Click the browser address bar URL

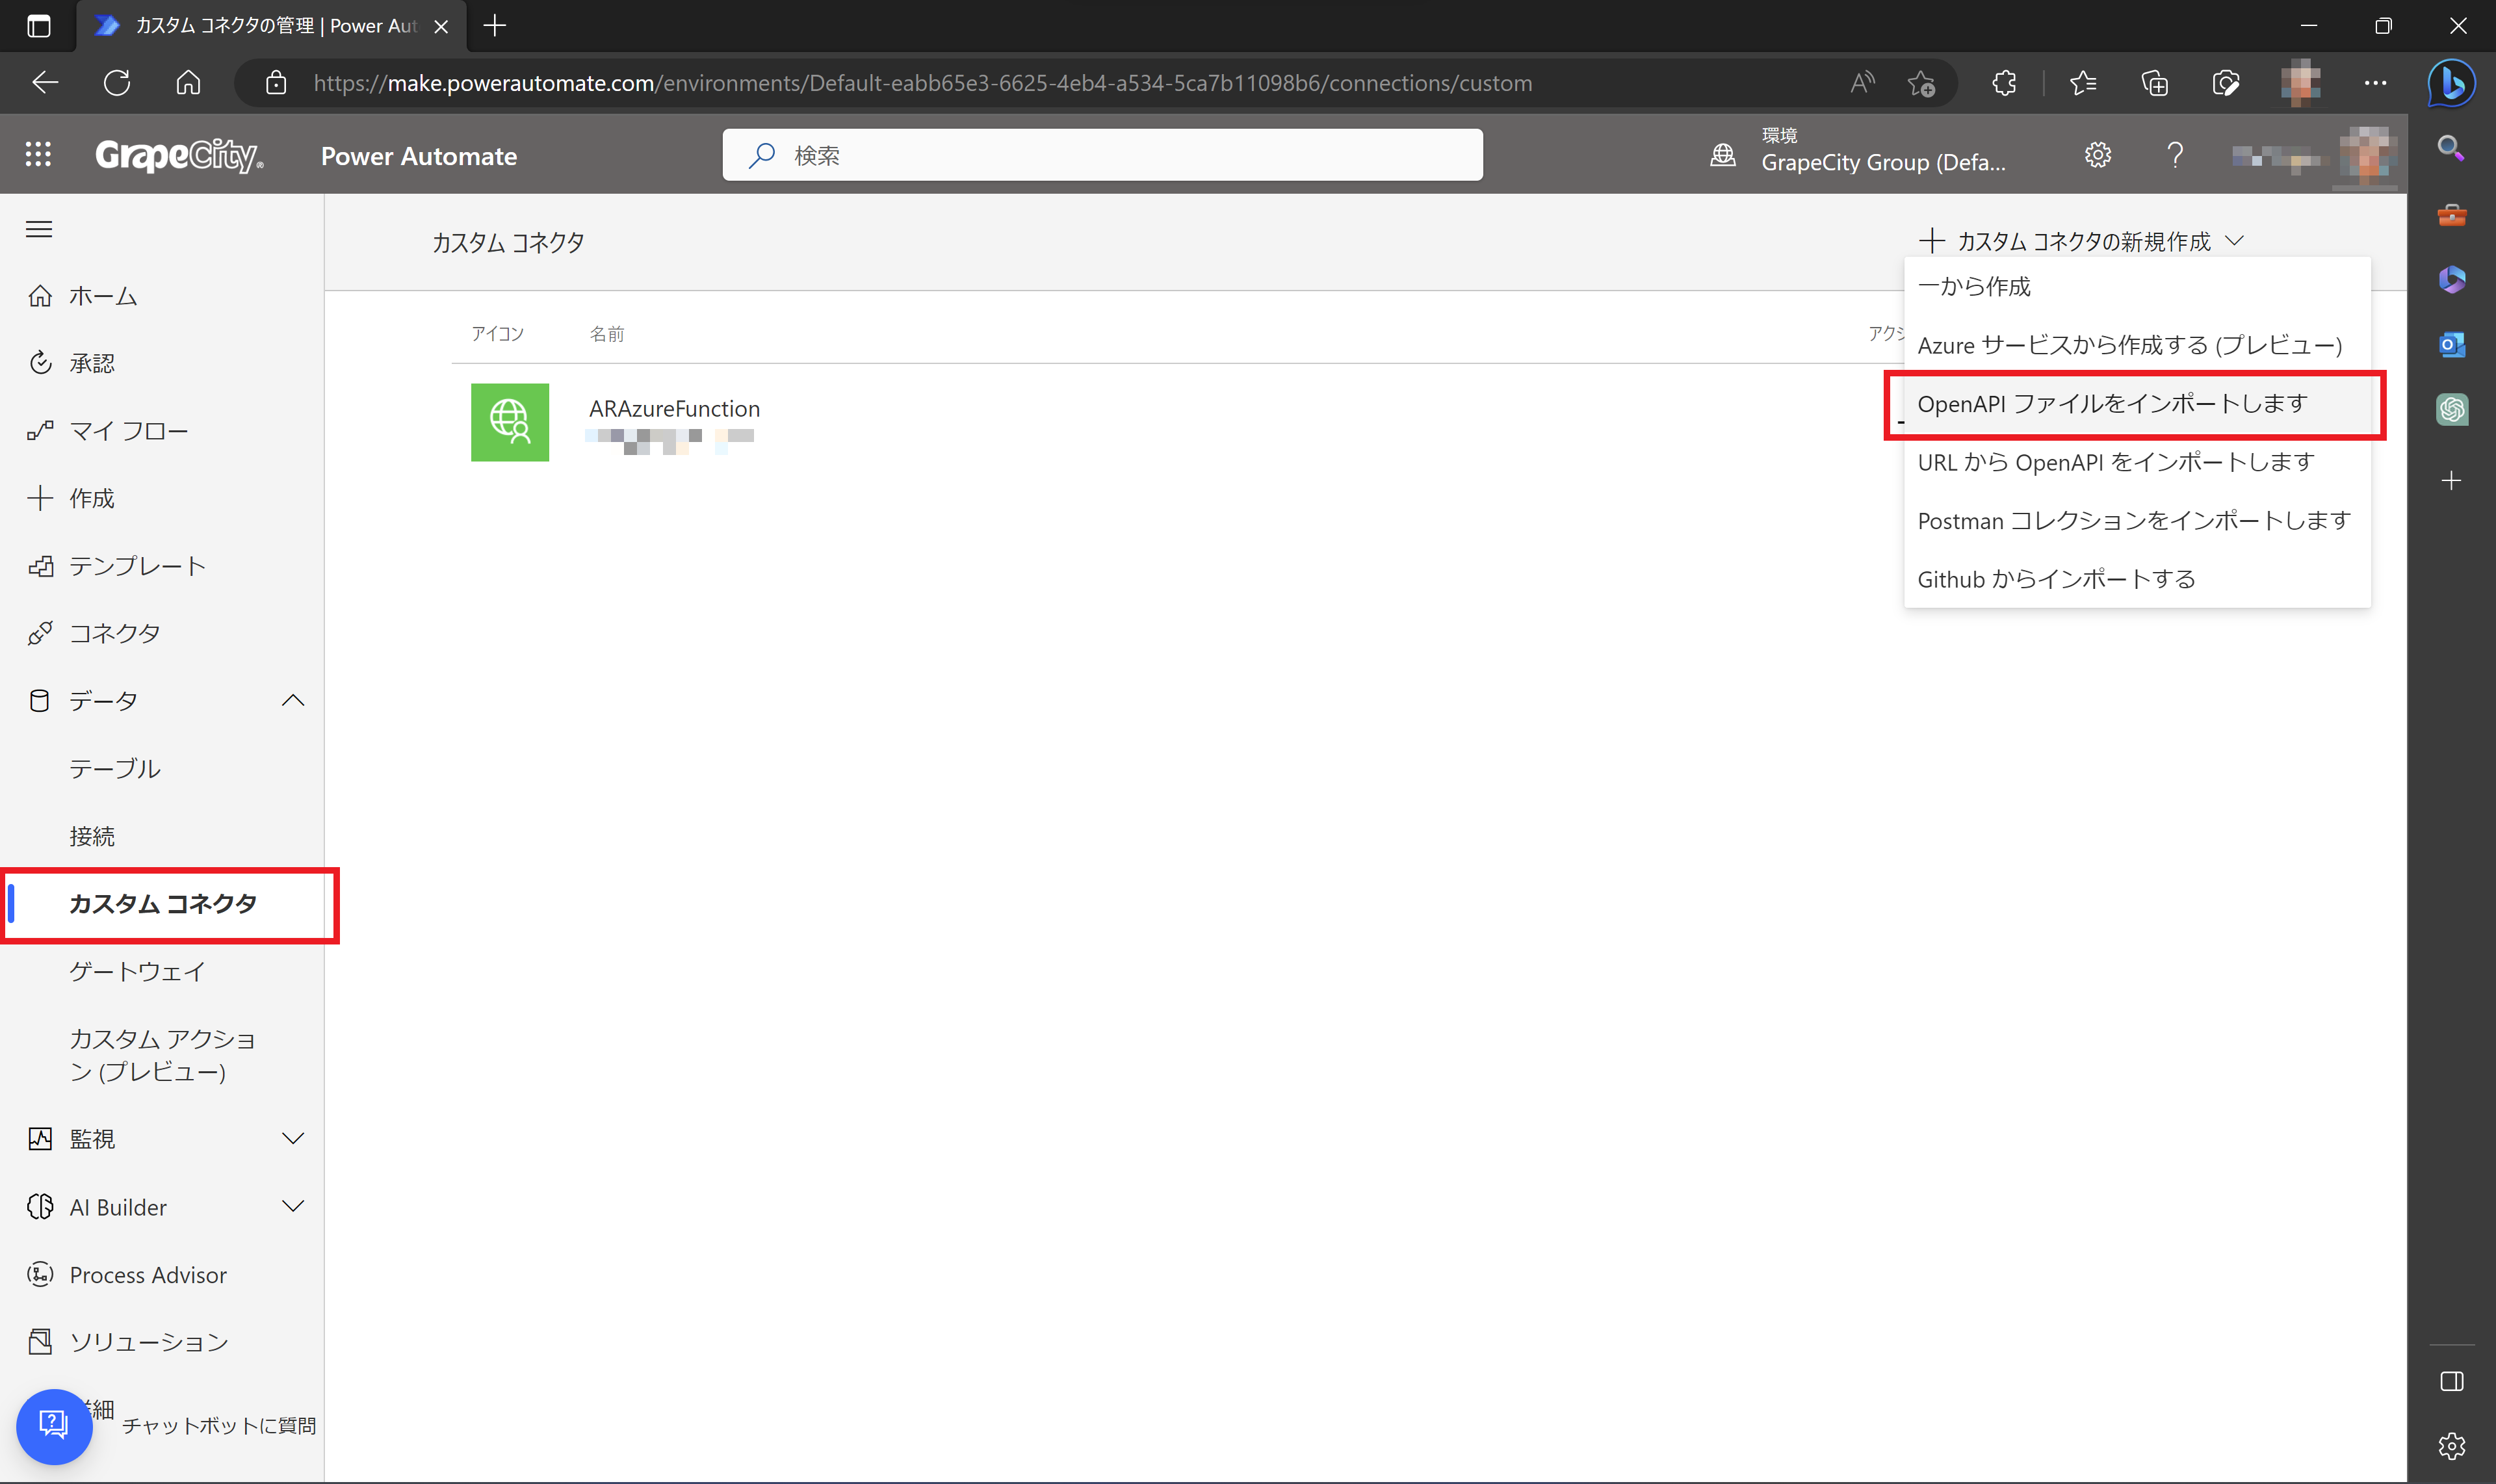coord(922,83)
